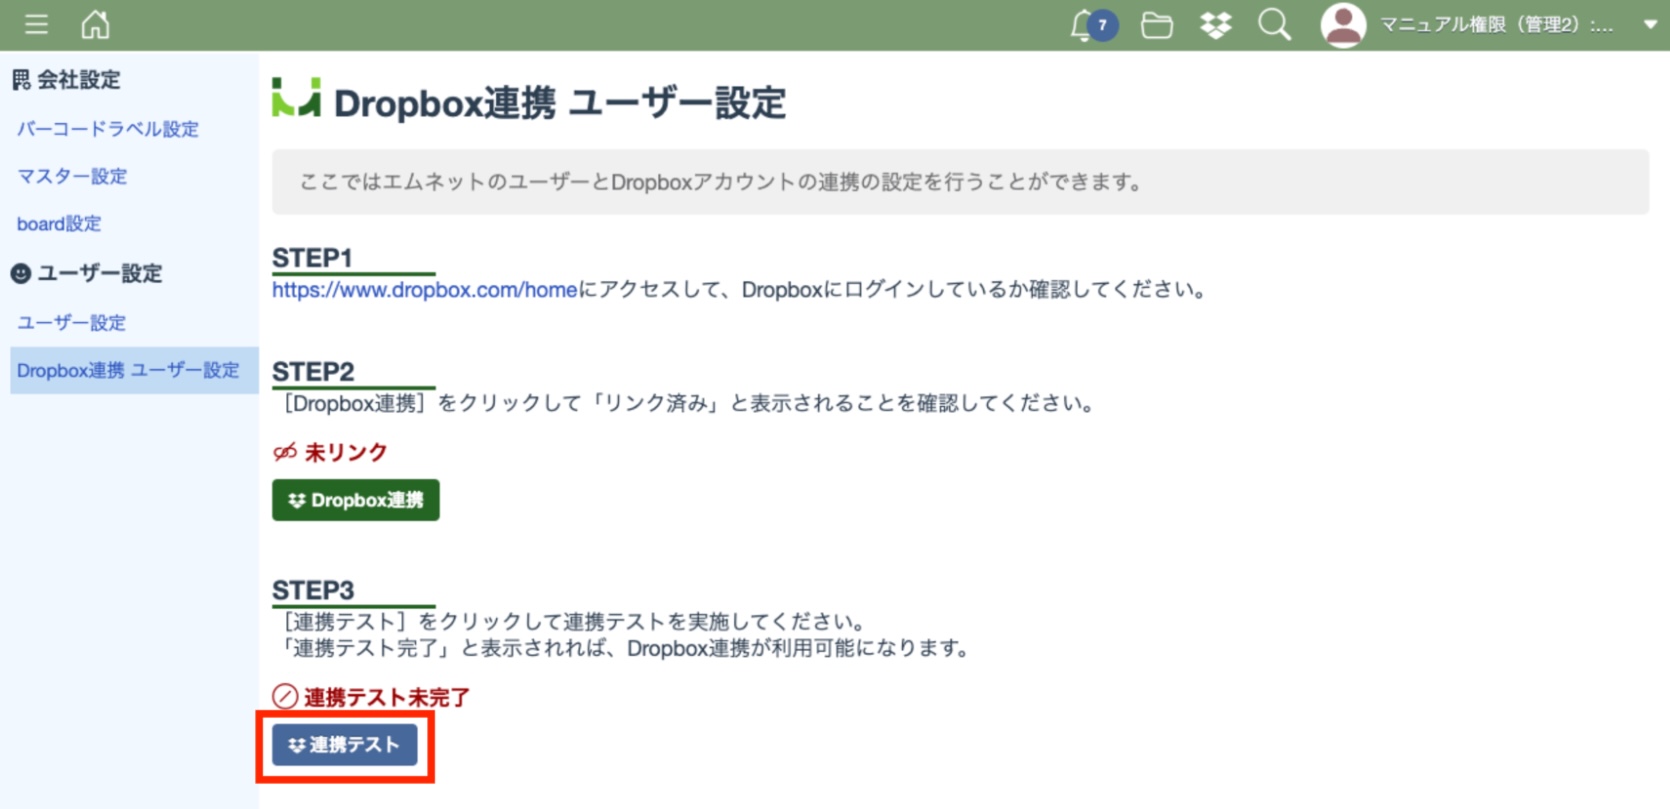Expand the account dropdown arrow

[1649, 25]
